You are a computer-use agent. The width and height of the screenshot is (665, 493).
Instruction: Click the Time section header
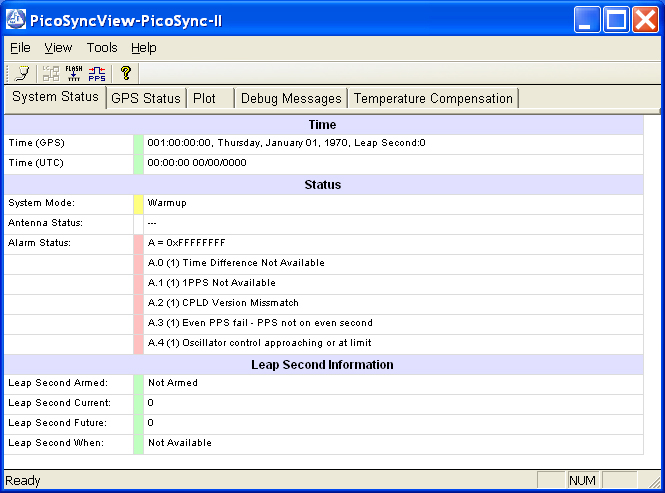(x=323, y=124)
